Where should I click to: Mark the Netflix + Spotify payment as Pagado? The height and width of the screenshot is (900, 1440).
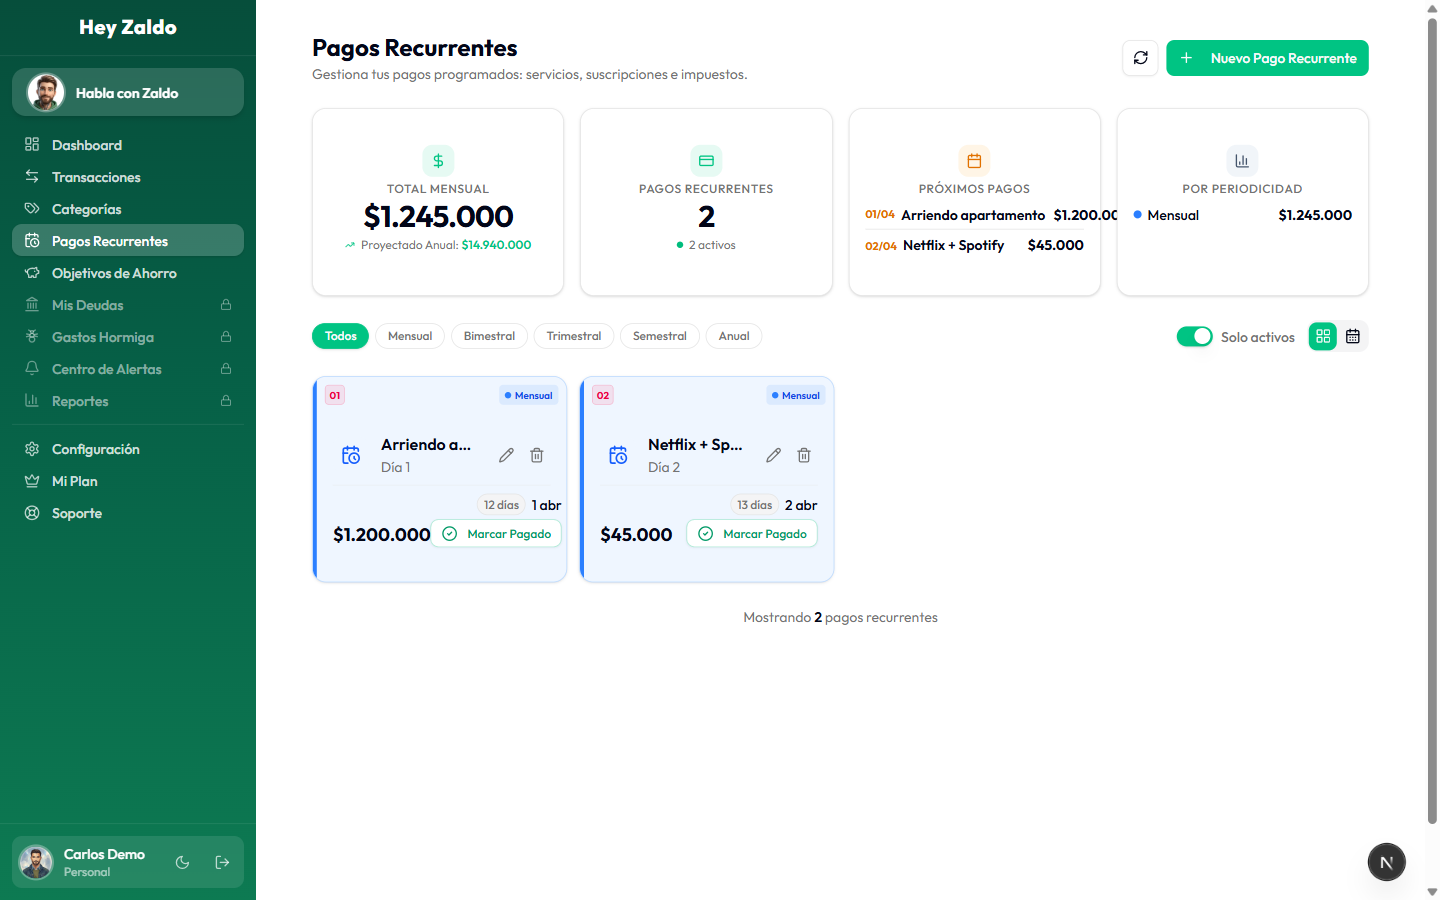click(x=752, y=534)
